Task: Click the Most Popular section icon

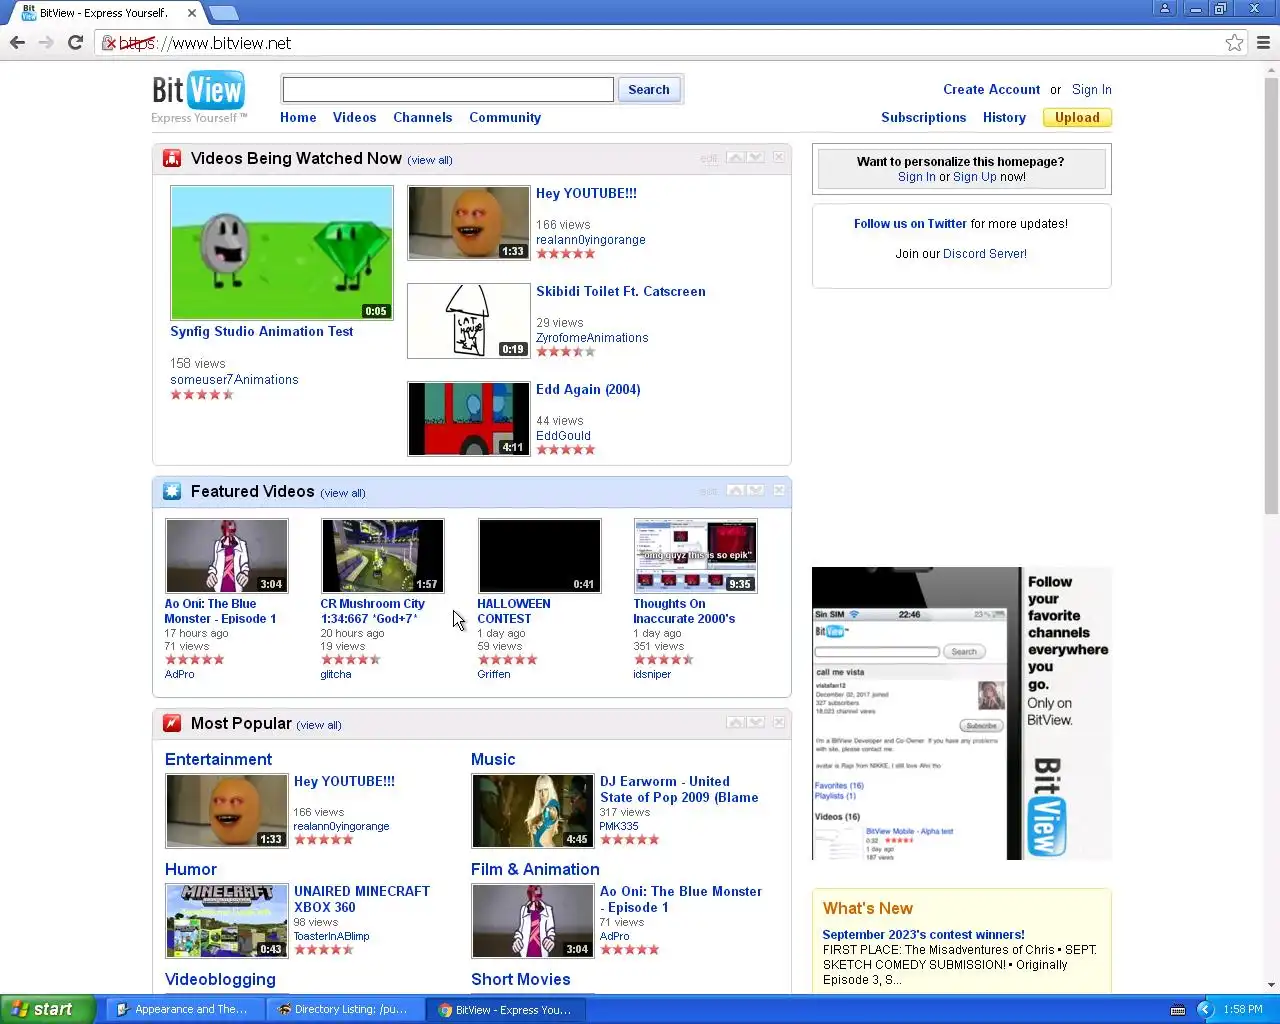Action: point(172,723)
